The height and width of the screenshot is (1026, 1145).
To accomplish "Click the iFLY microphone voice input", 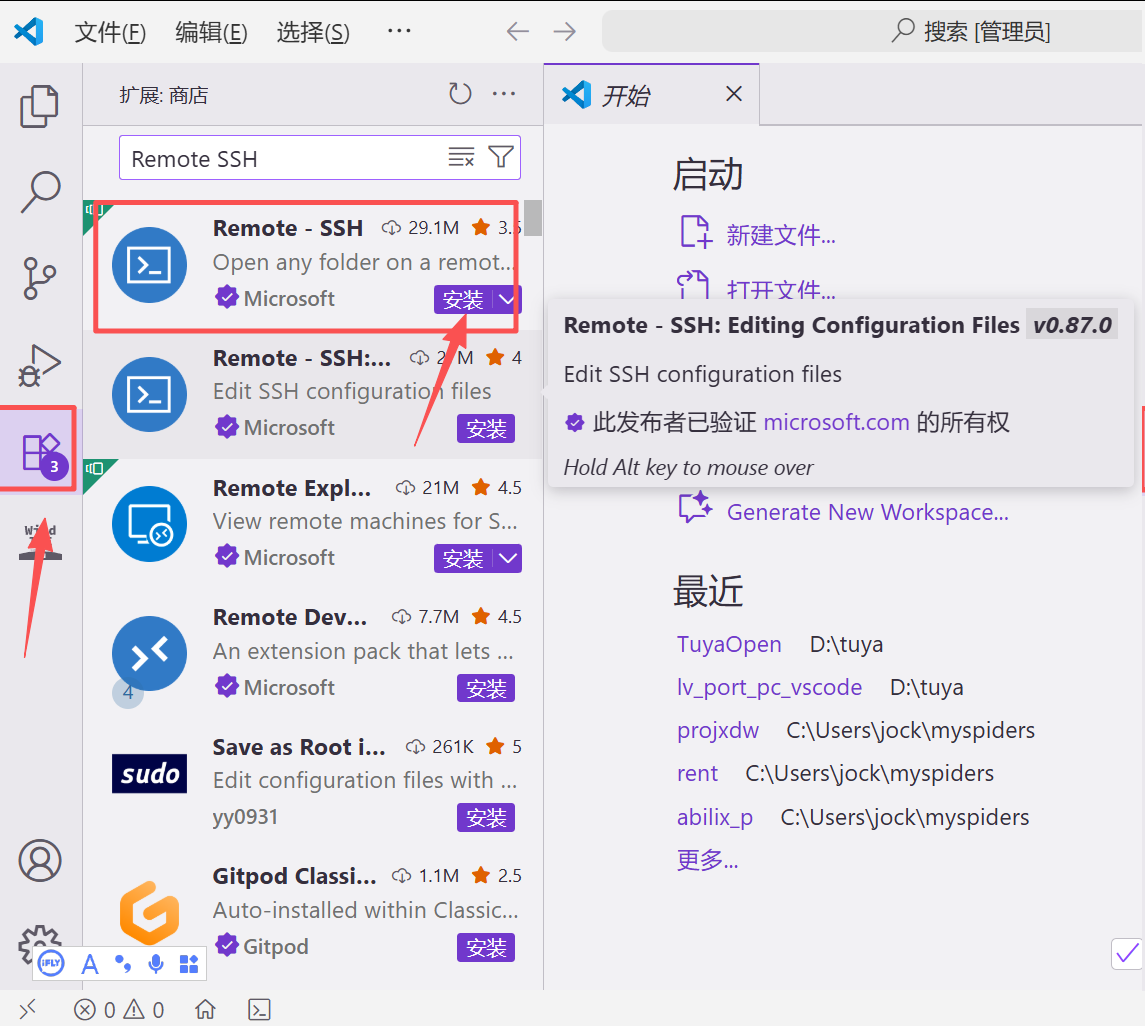I will click(156, 964).
